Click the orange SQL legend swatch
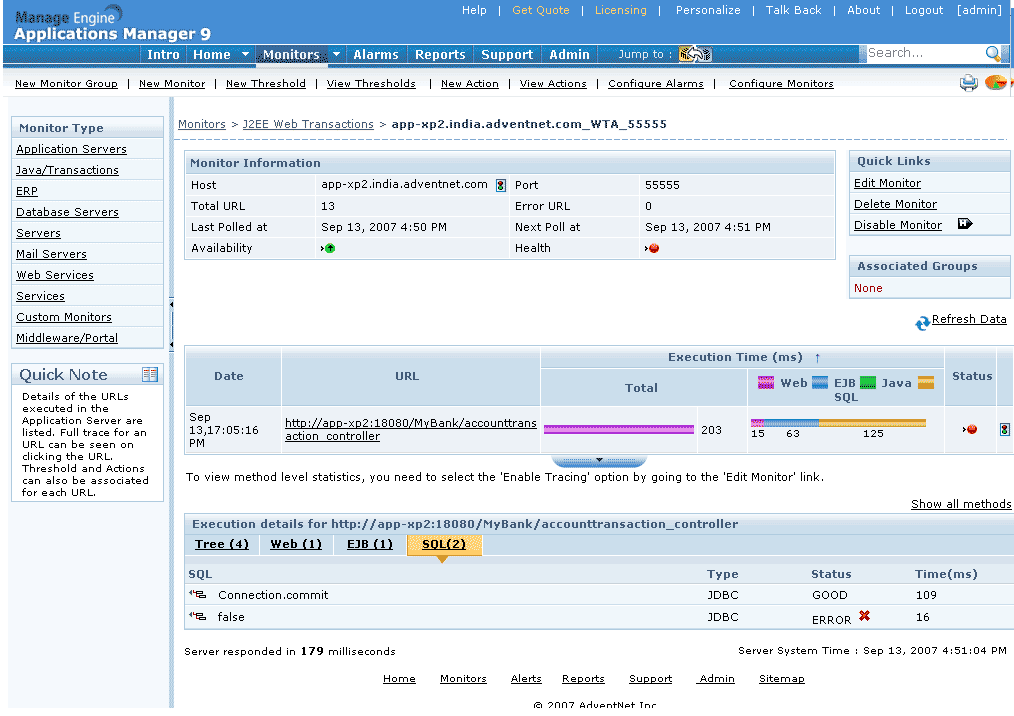Viewport: 1014px width, 716px height. [925, 383]
